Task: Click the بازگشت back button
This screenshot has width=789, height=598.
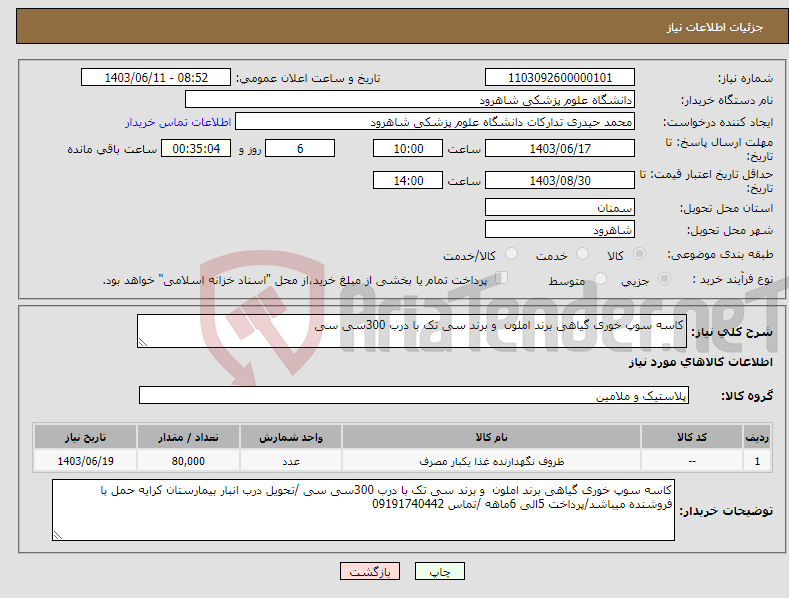Action: click(370, 571)
